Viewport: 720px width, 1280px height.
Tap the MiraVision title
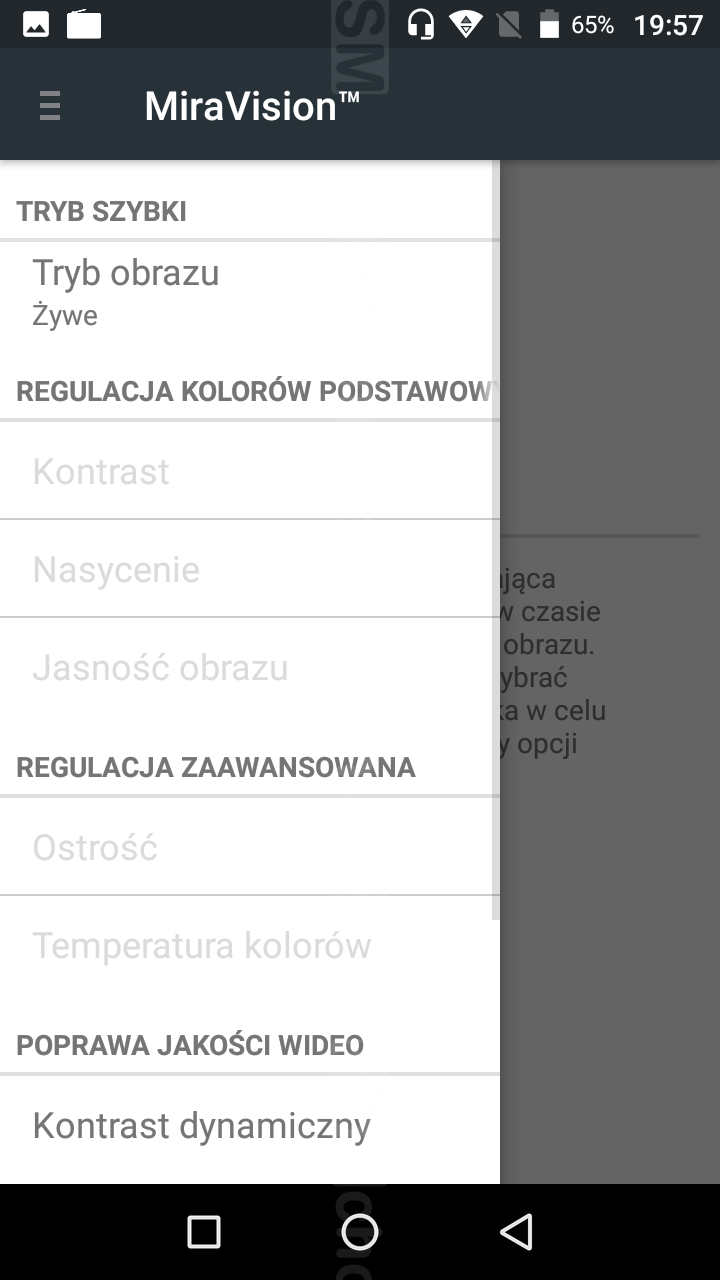click(252, 106)
